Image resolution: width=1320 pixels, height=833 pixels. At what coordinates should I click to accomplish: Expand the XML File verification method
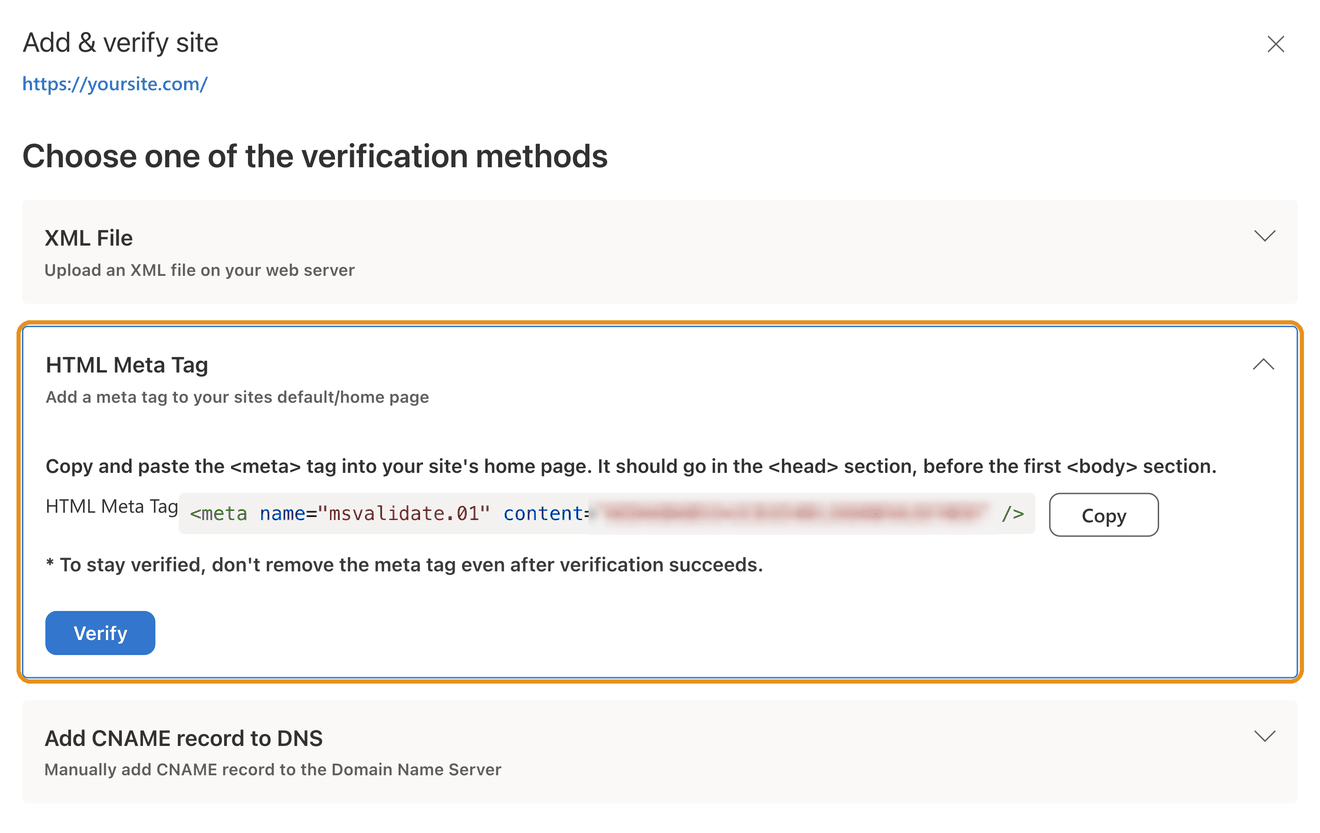(1264, 236)
